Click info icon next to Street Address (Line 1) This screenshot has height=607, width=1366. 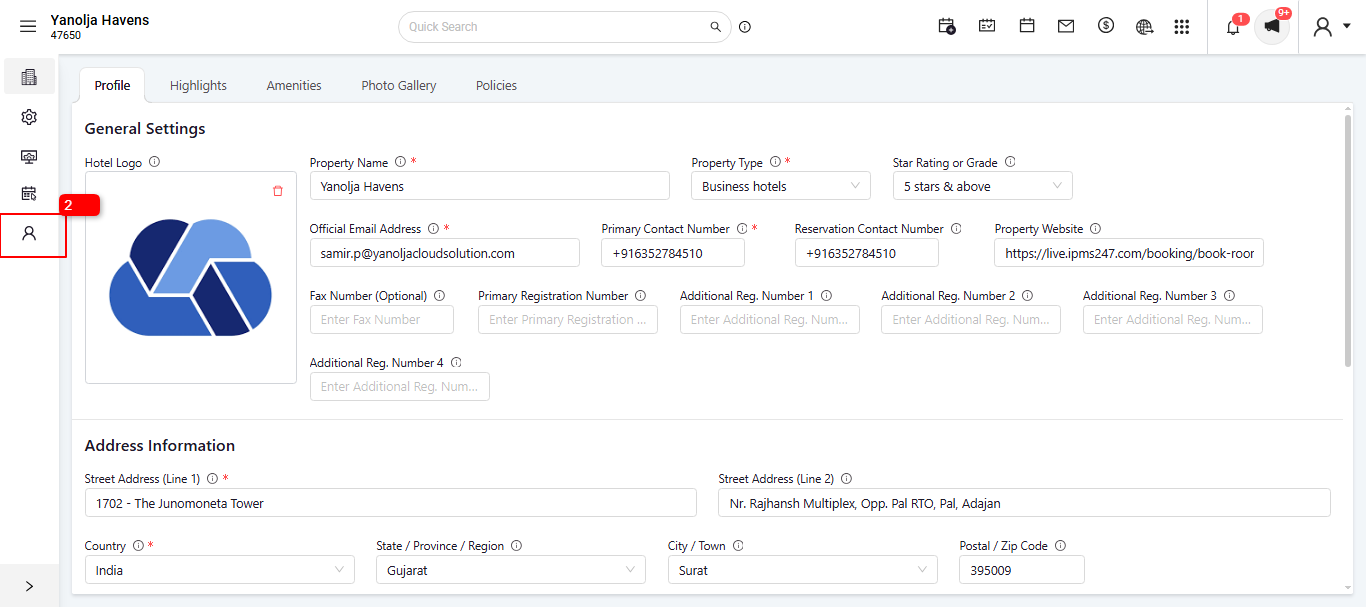coord(212,479)
